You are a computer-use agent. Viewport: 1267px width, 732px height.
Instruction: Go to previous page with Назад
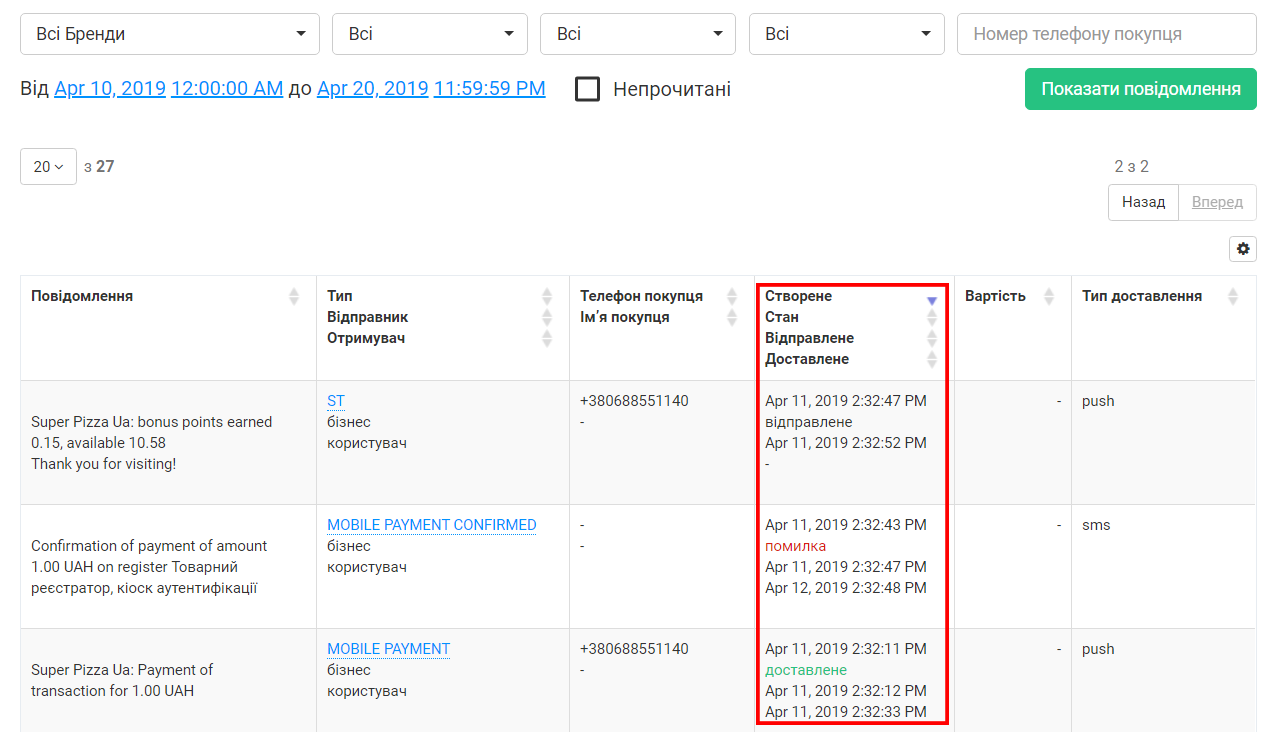click(1143, 202)
